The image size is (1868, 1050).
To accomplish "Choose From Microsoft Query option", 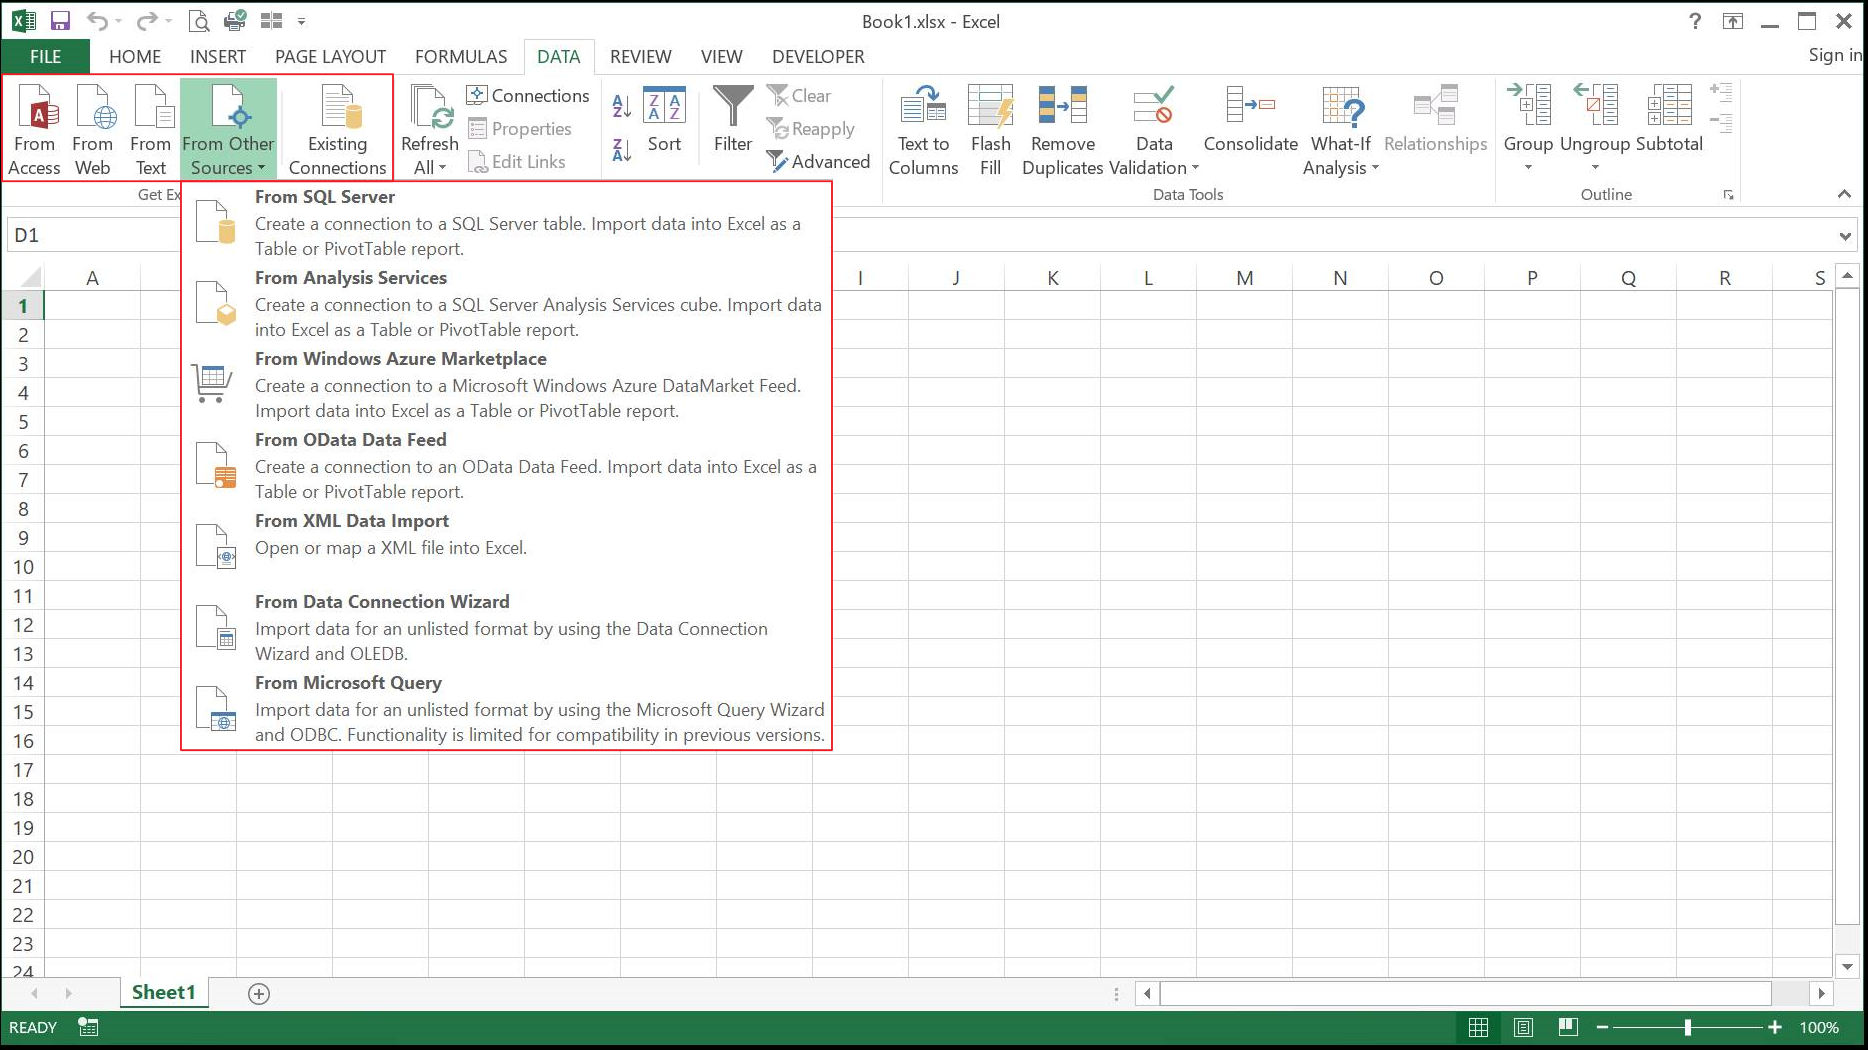I will tap(507, 708).
